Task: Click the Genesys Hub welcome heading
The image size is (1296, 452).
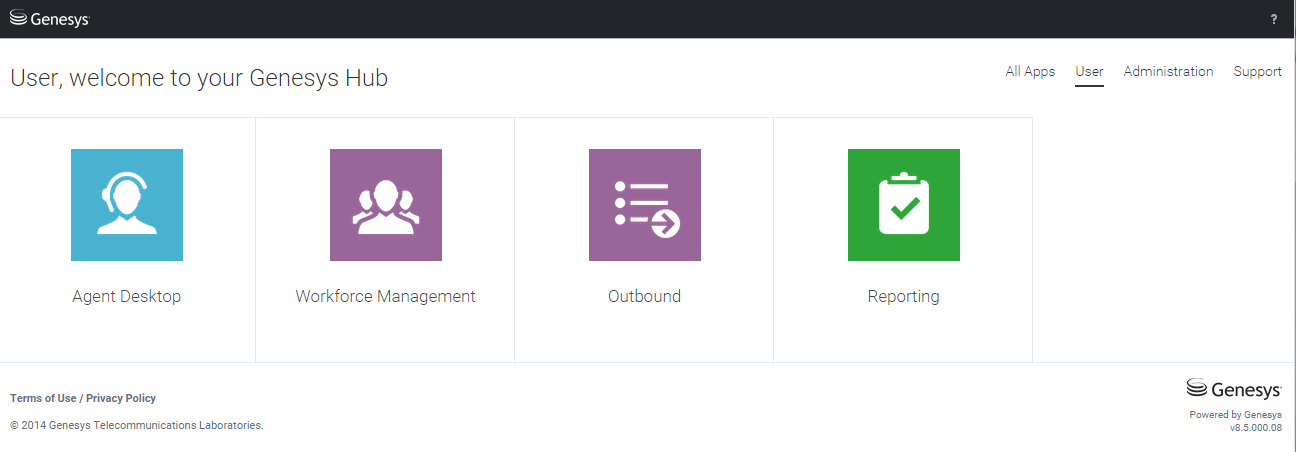Action: 199,78
